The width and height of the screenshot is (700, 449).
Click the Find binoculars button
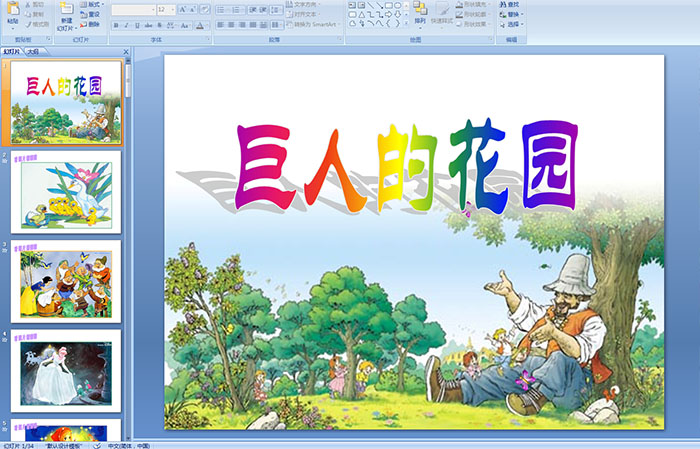tap(509, 4)
